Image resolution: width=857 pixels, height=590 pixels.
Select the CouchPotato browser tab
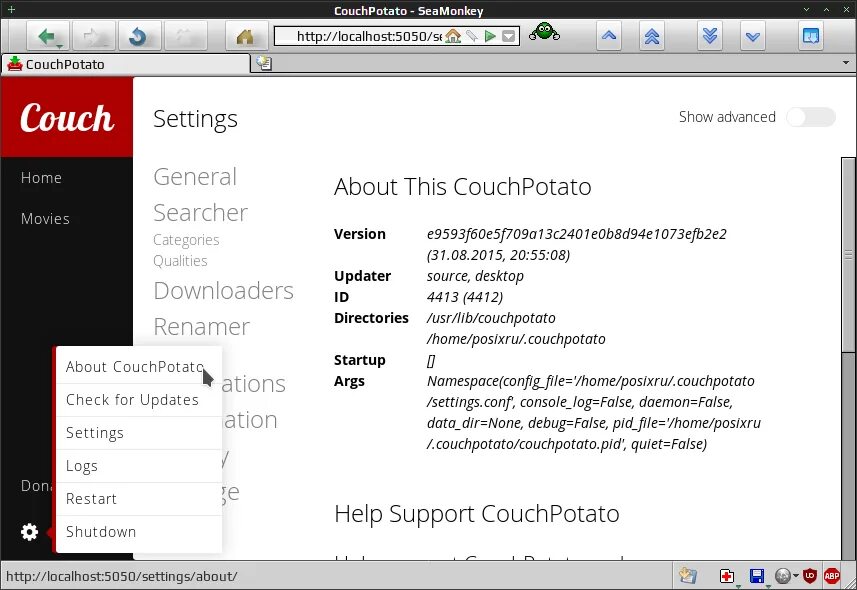pyautogui.click(x=125, y=64)
